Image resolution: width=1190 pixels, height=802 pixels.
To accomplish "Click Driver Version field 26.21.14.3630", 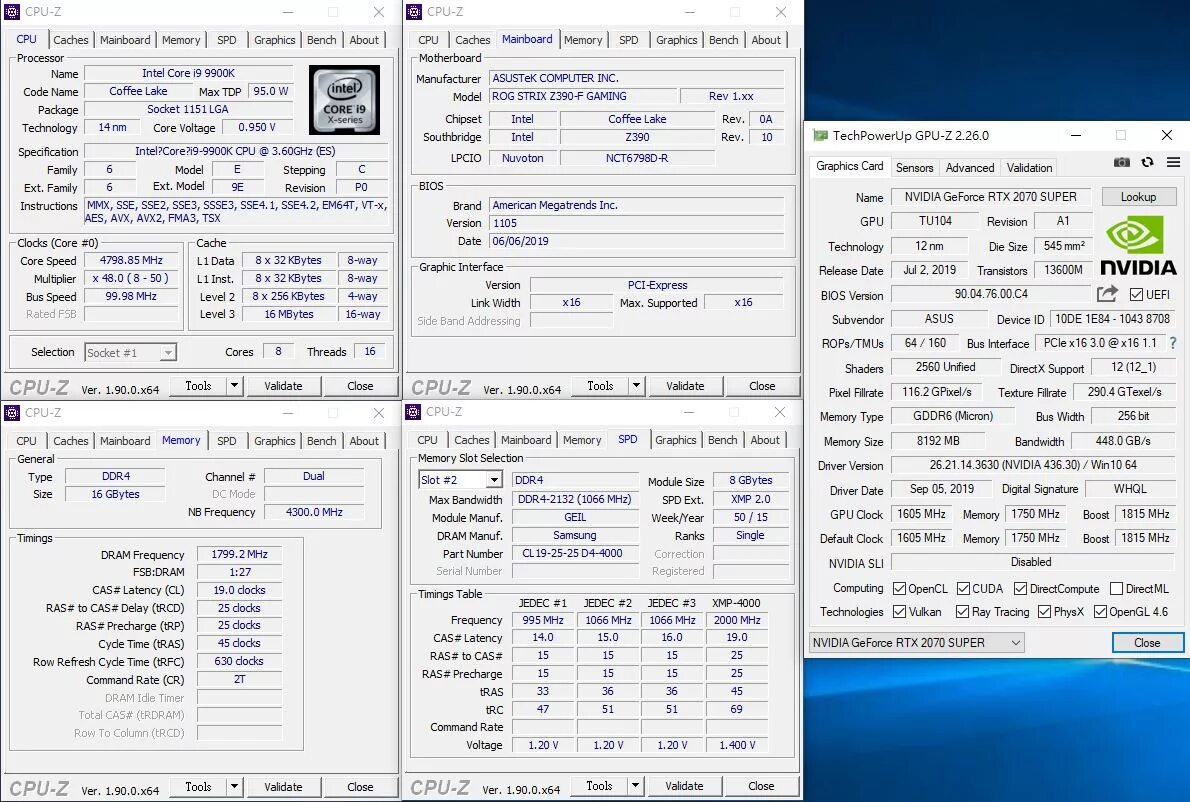I will click(1033, 464).
